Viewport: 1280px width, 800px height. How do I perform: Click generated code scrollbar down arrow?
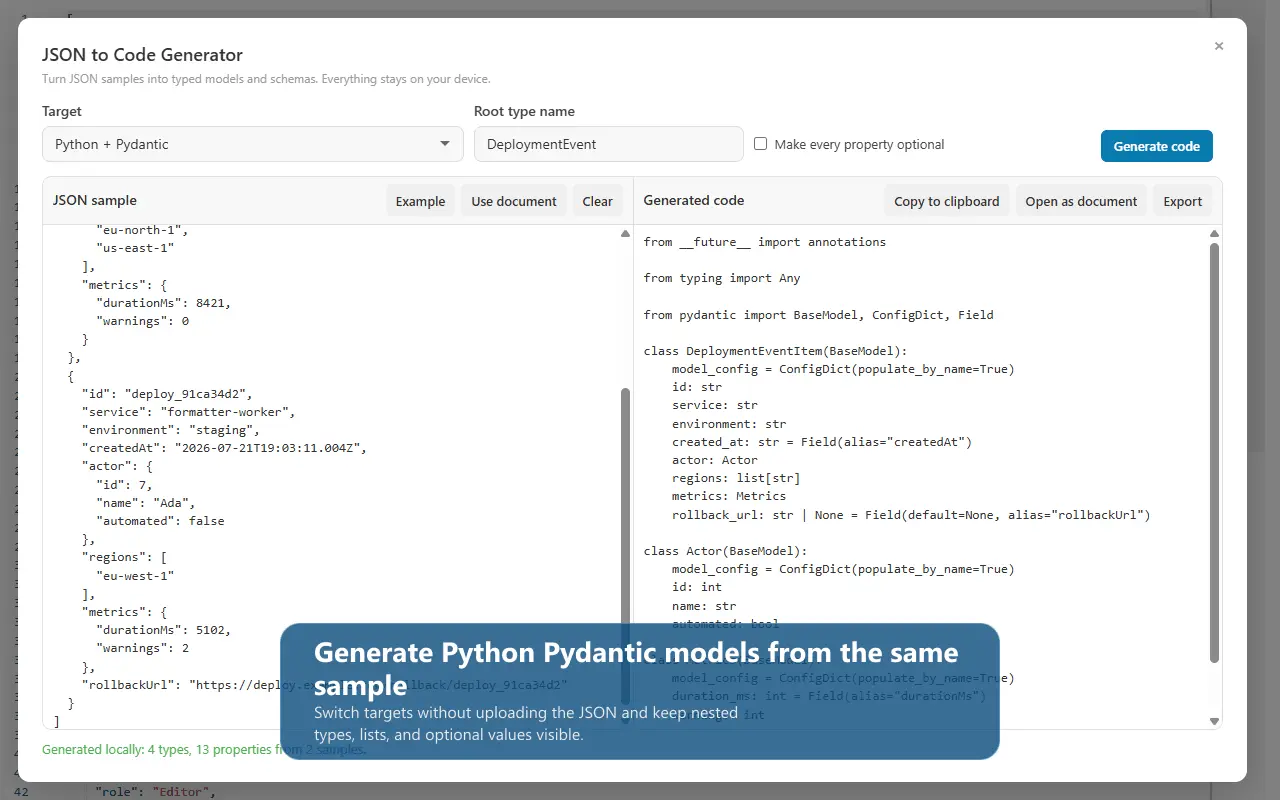click(1215, 721)
